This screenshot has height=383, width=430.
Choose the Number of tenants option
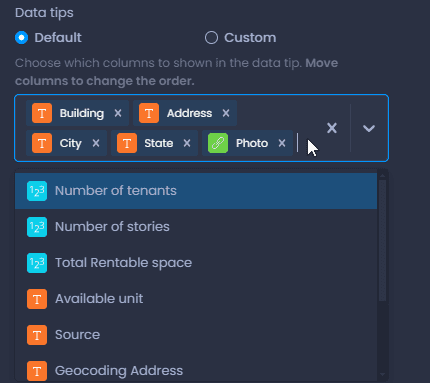pos(196,191)
